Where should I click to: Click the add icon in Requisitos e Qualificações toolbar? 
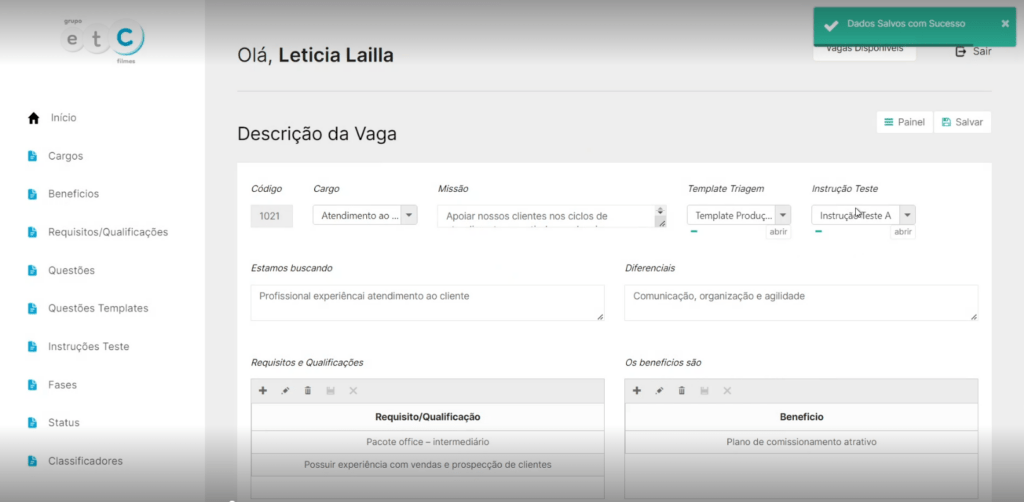coord(263,391)
